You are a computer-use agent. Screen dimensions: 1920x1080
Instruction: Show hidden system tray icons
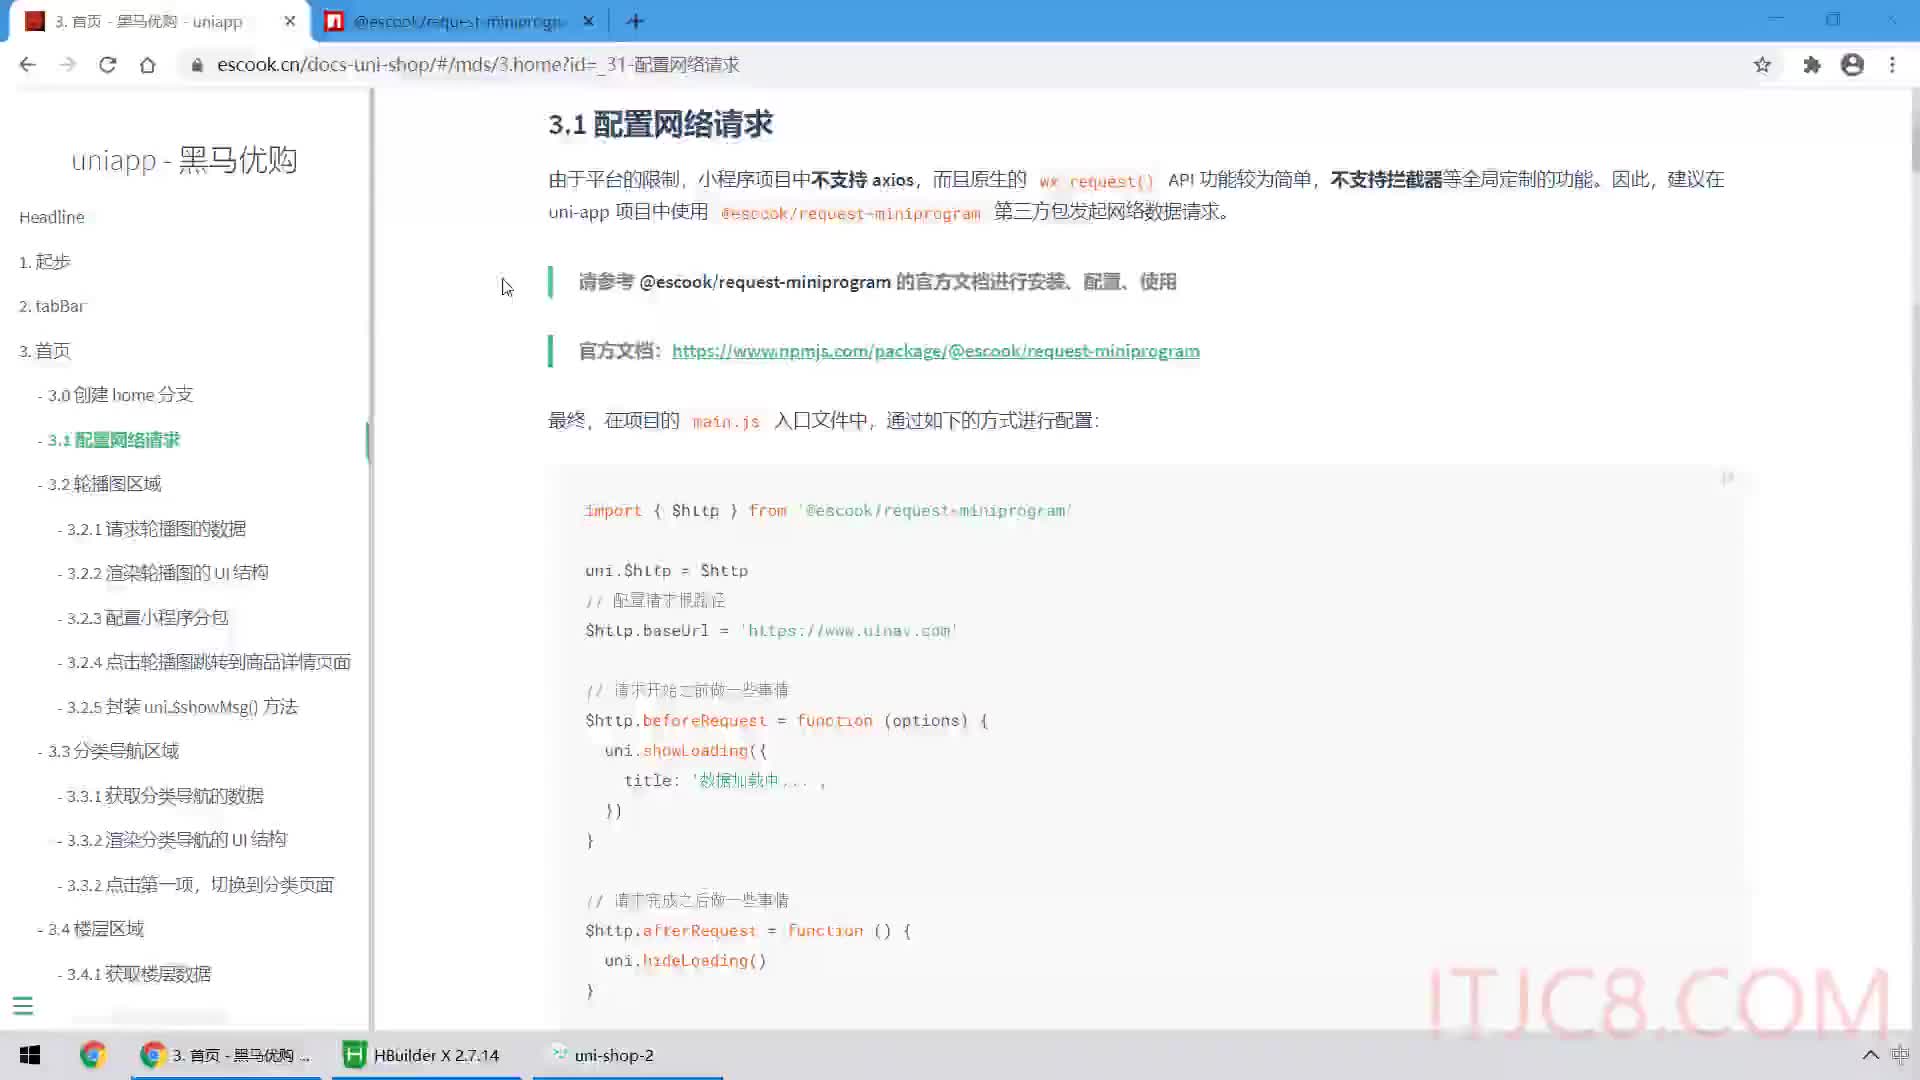click(x=1870, y=1055)
